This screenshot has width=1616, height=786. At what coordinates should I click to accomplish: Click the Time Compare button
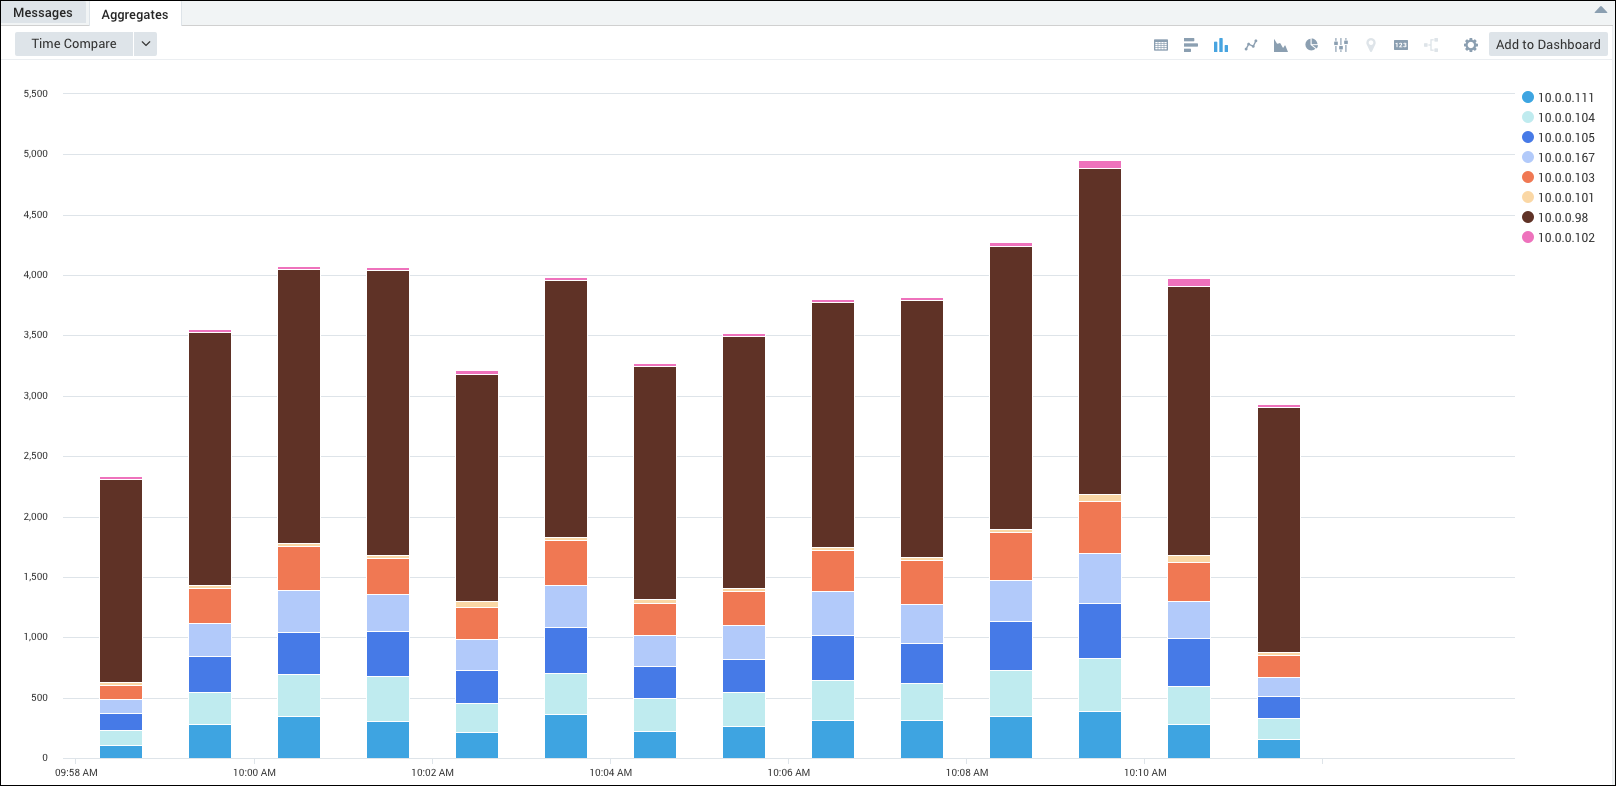point(74,44)
